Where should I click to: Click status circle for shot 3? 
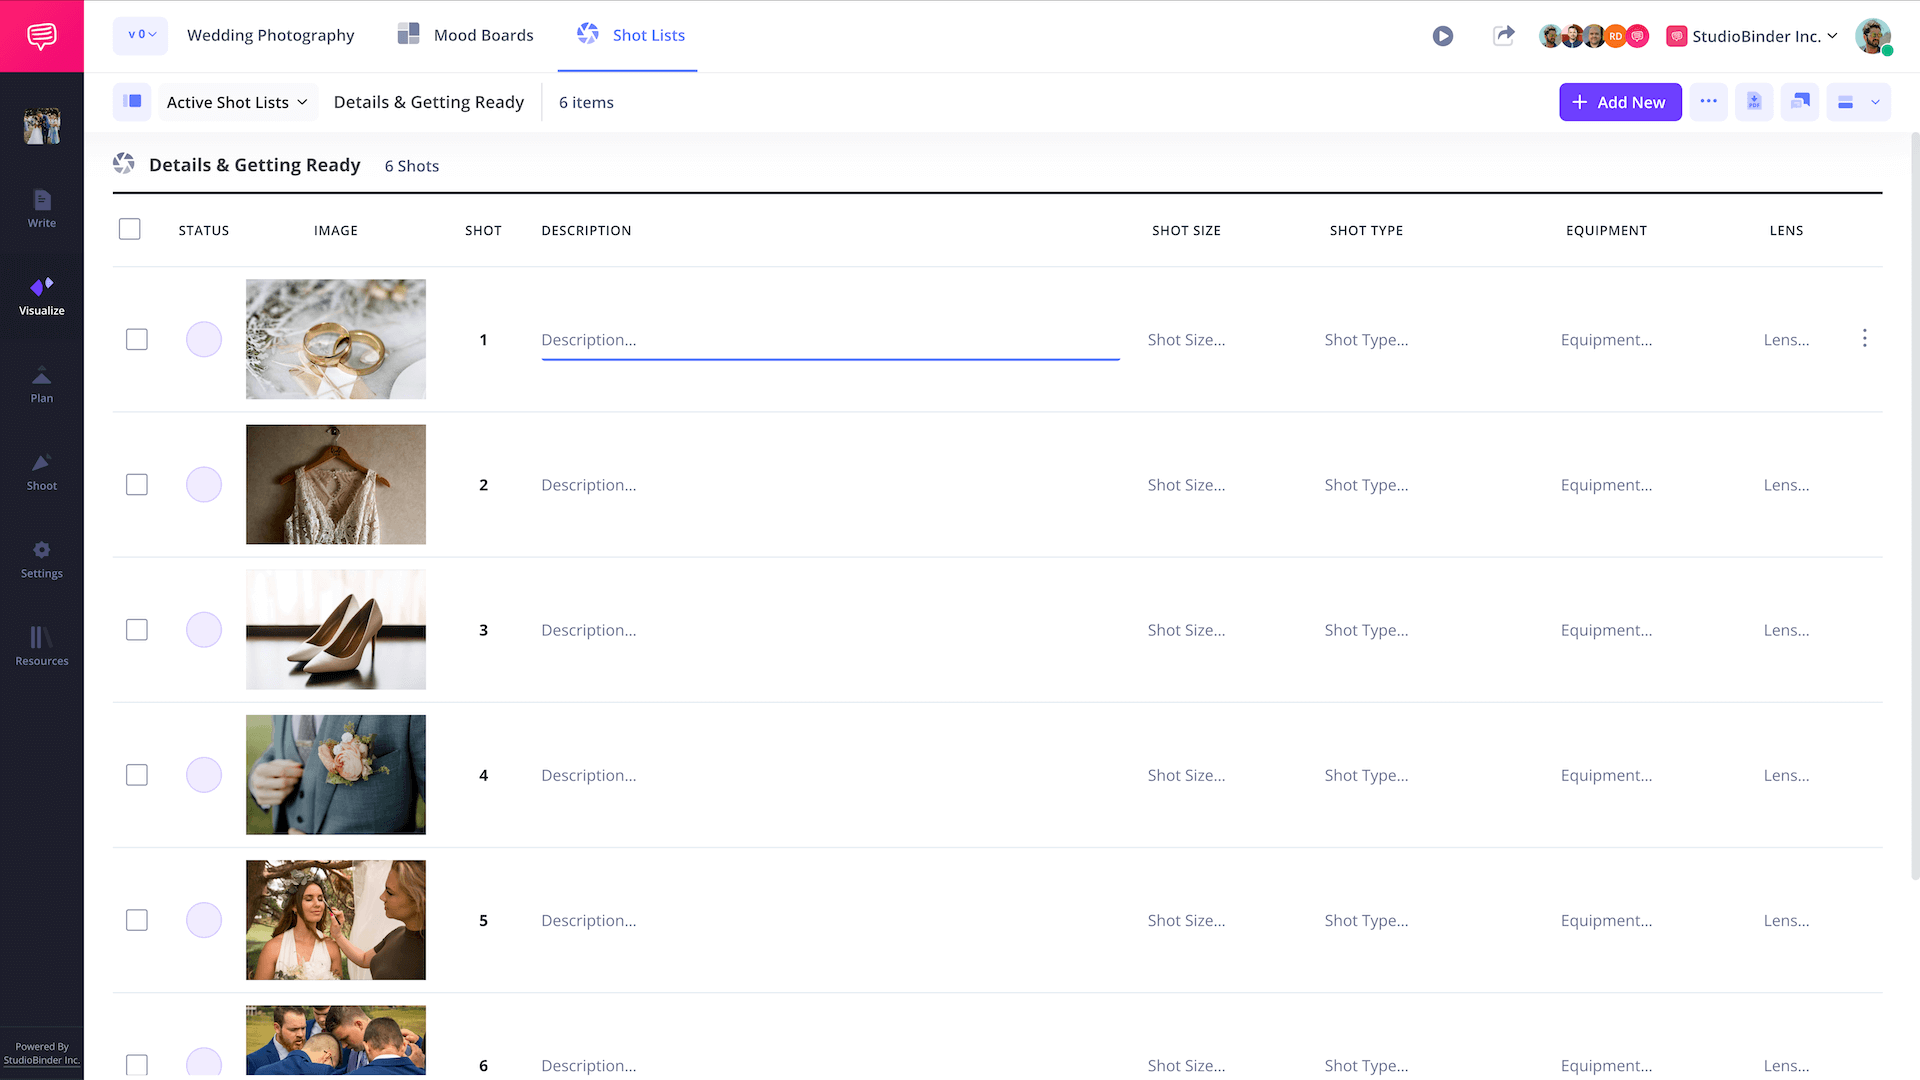click(x=204, y=630)
